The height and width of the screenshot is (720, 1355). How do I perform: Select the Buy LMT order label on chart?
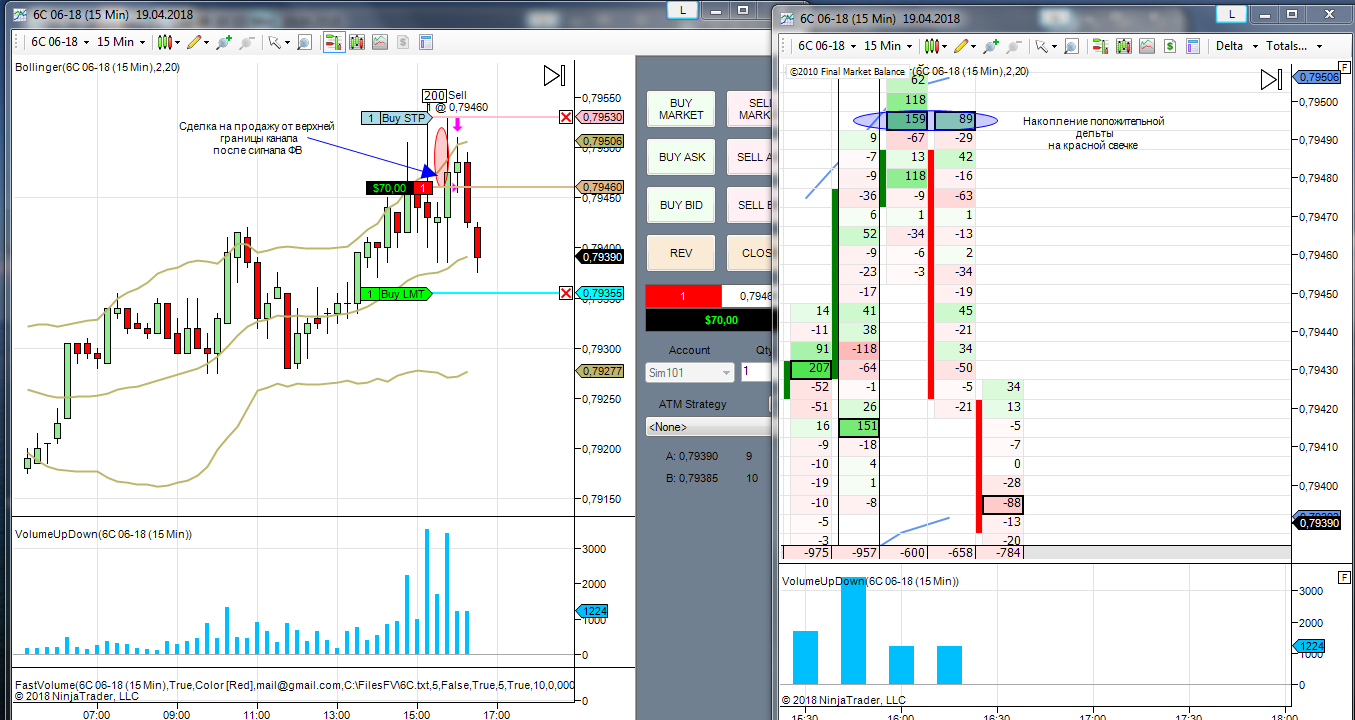pyautogui.click(x=396, y=293)
